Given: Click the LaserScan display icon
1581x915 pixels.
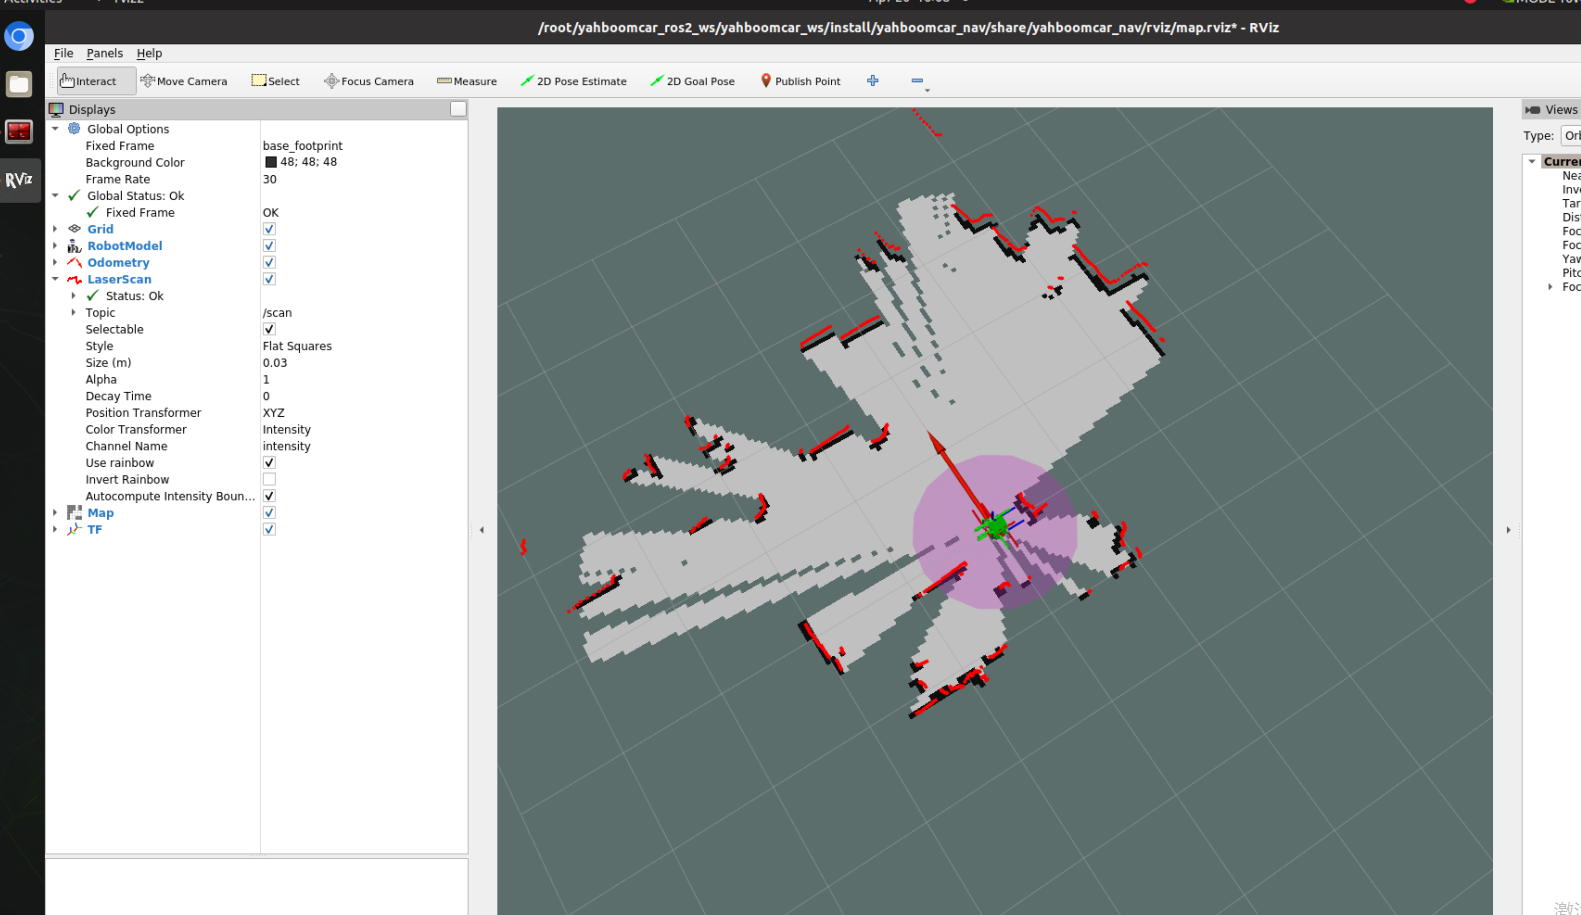Looking at the screenshot, I should [x=74, y=279].
